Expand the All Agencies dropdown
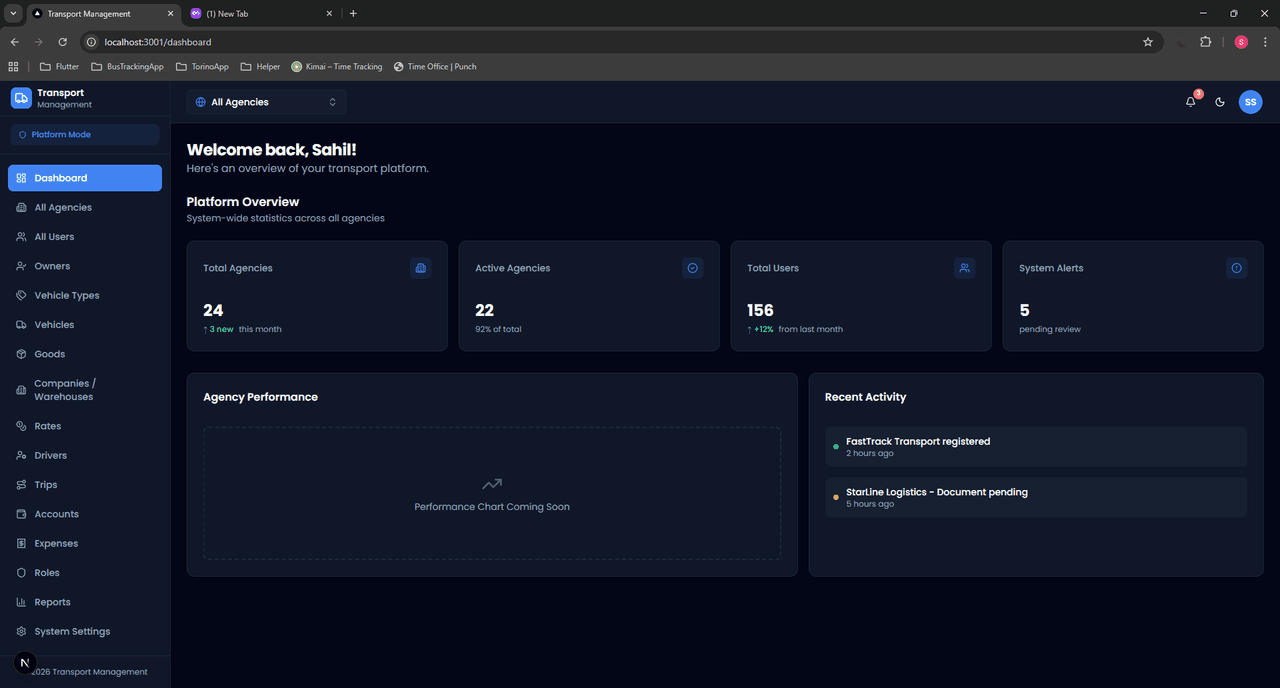 point(266,102)
